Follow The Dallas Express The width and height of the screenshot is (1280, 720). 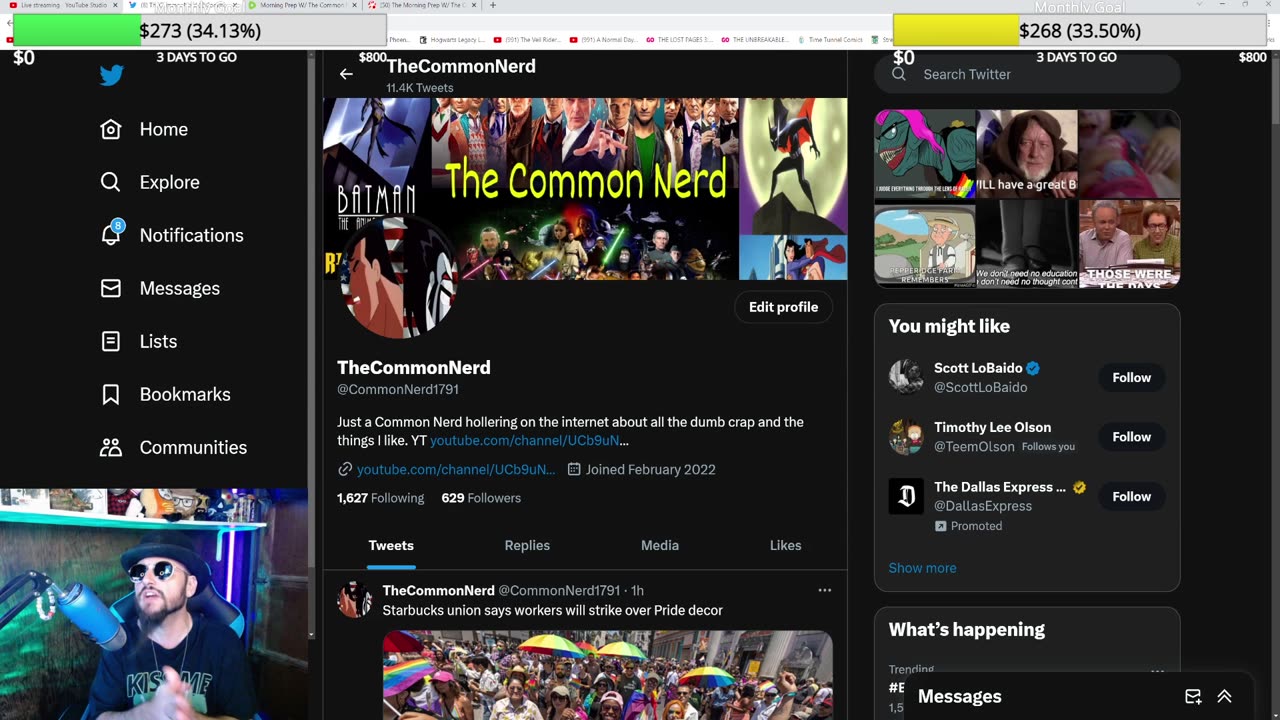click(x=1131, y=496)
